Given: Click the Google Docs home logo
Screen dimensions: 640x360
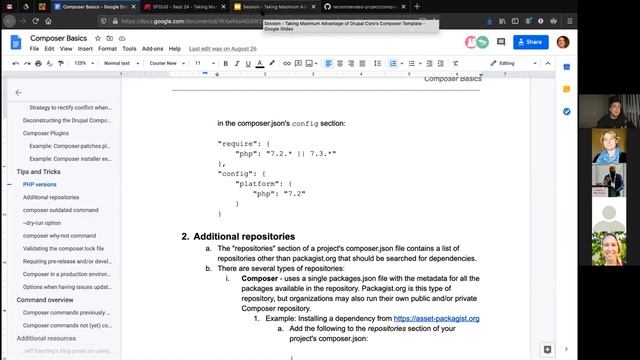Looking at the screenshot, I should click(16, 42).
